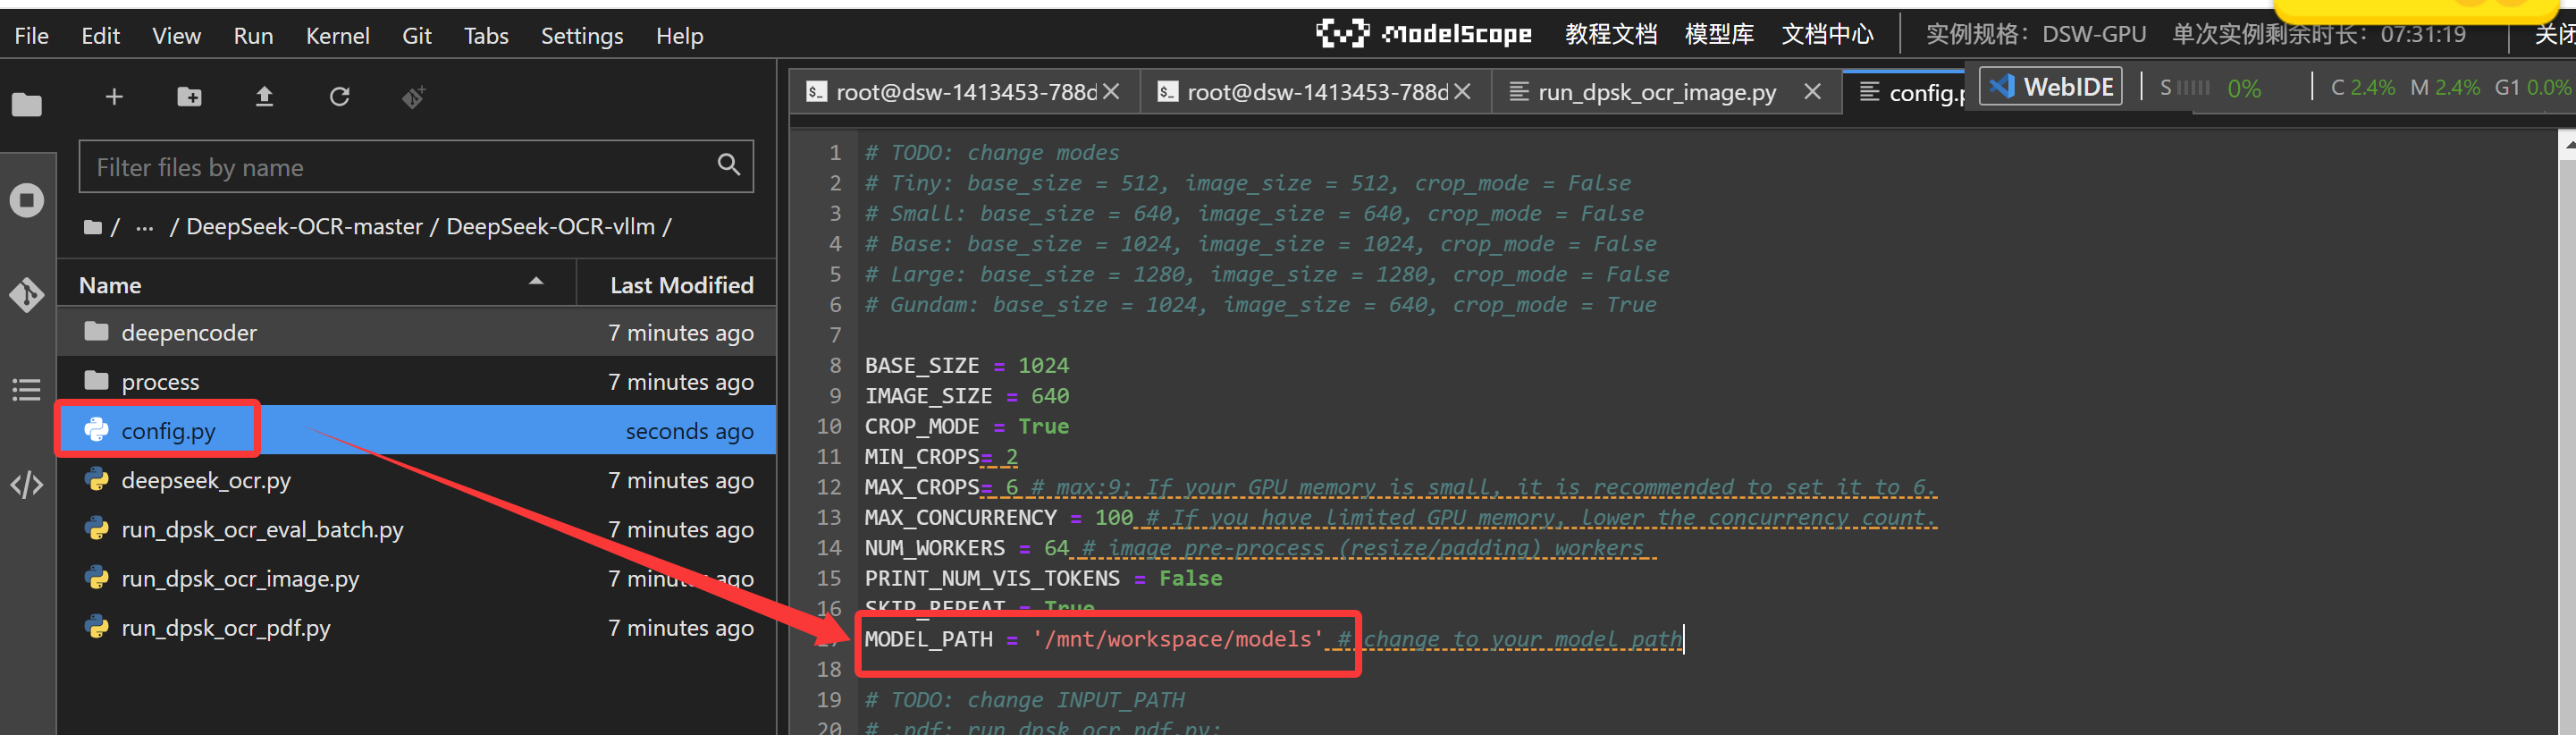The image size is (2576, 735).
Task: Click line number 18 in the gutter
Action: pyautogui.click(x=829, y=669)
